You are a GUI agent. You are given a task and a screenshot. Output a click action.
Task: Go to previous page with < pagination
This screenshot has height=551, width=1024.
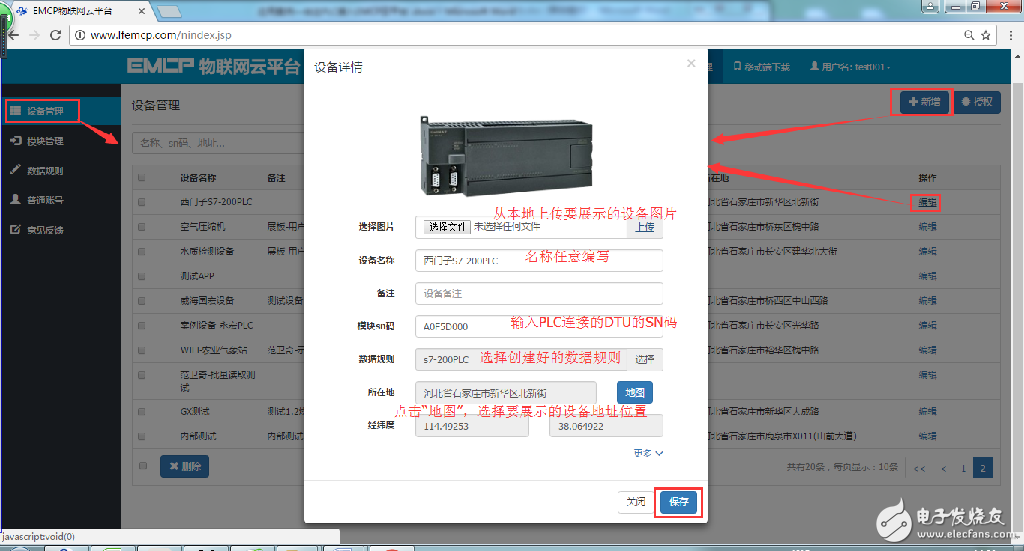[x=943, y=468]
